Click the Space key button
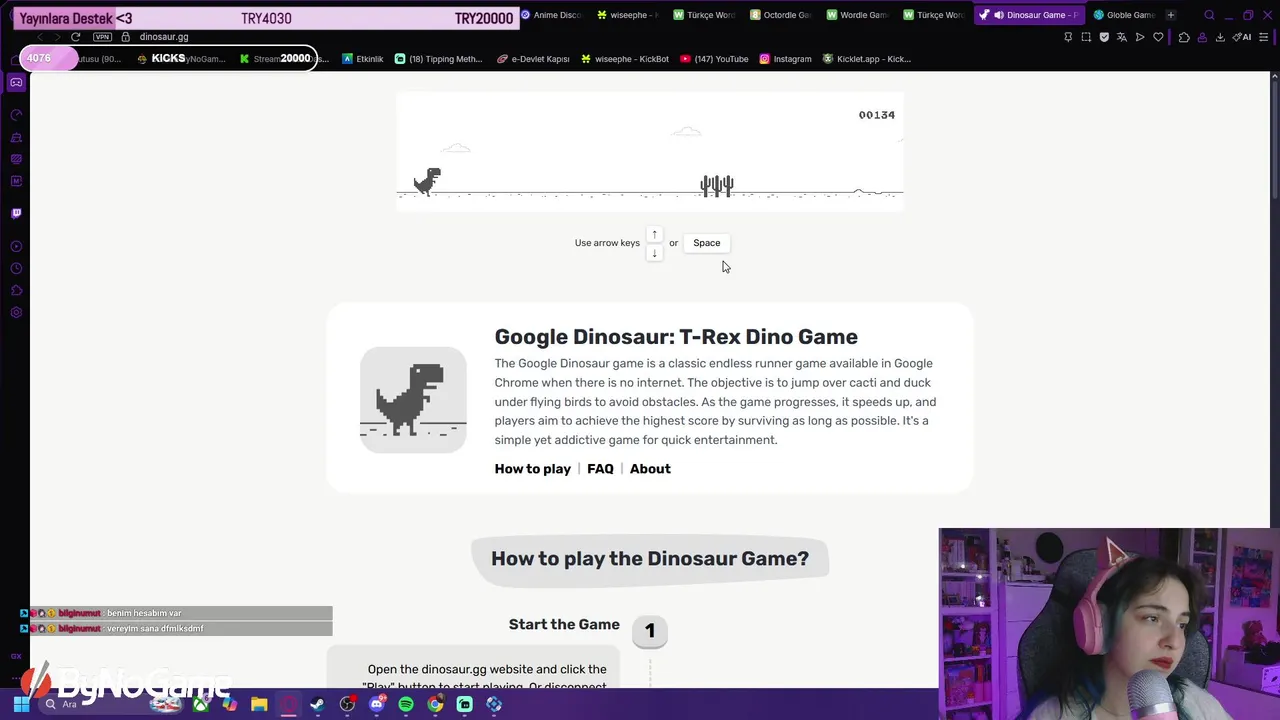1280x720 pixels. [706, 243]
